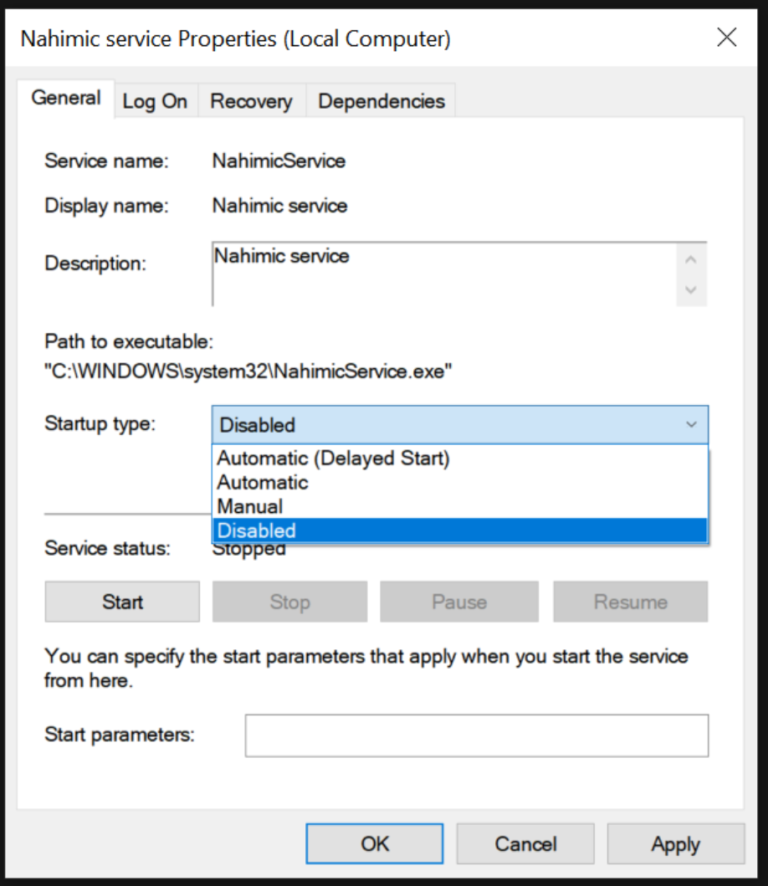
Task: Confirm changes with the OK button
Action: pos(375,844)
